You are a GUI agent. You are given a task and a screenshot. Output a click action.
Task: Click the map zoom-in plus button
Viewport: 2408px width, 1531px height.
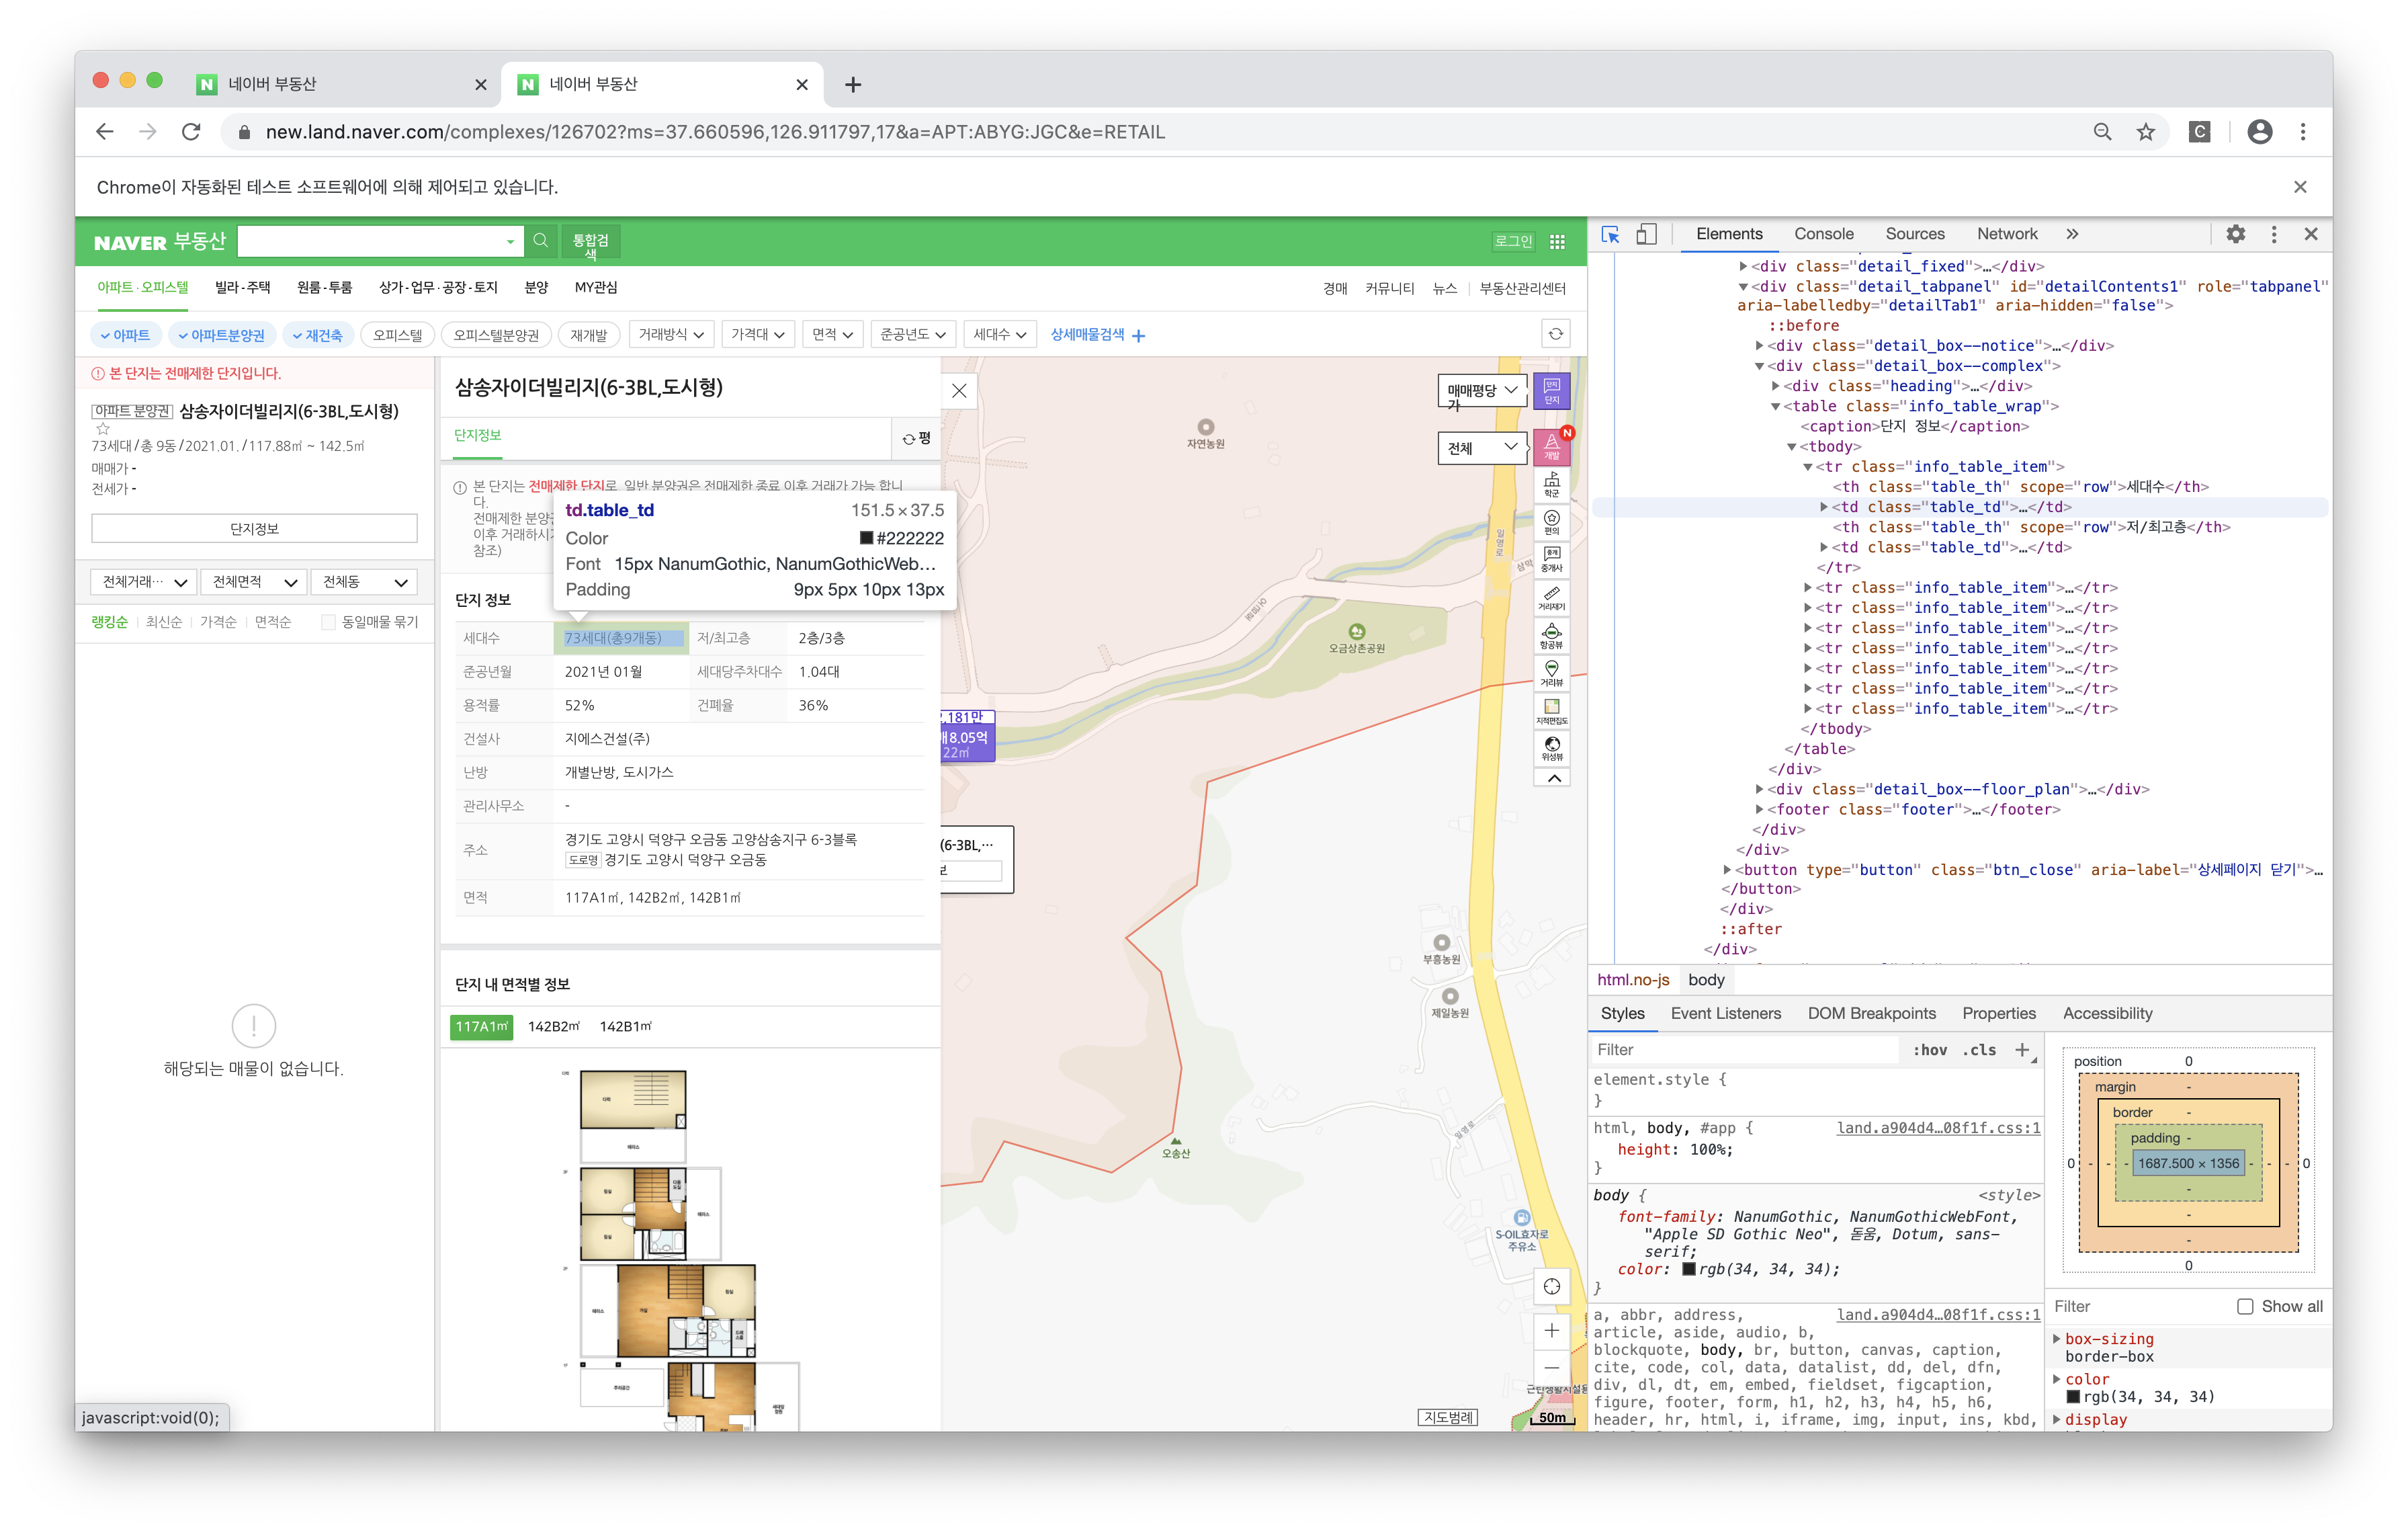point(1551,1330)
